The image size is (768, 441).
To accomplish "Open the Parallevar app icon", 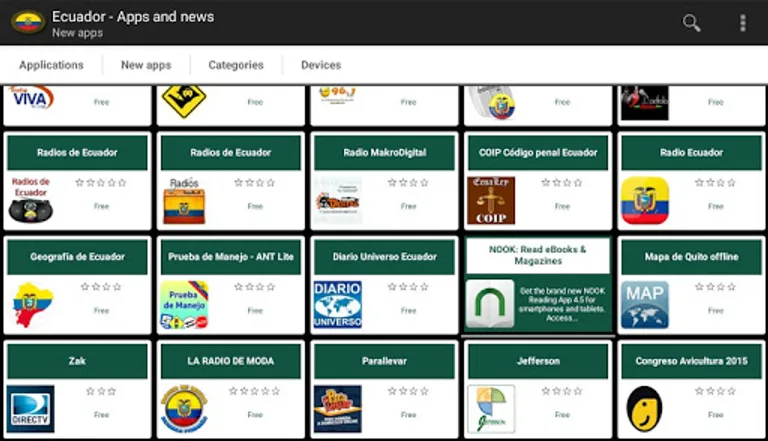I will coord(338,409).
